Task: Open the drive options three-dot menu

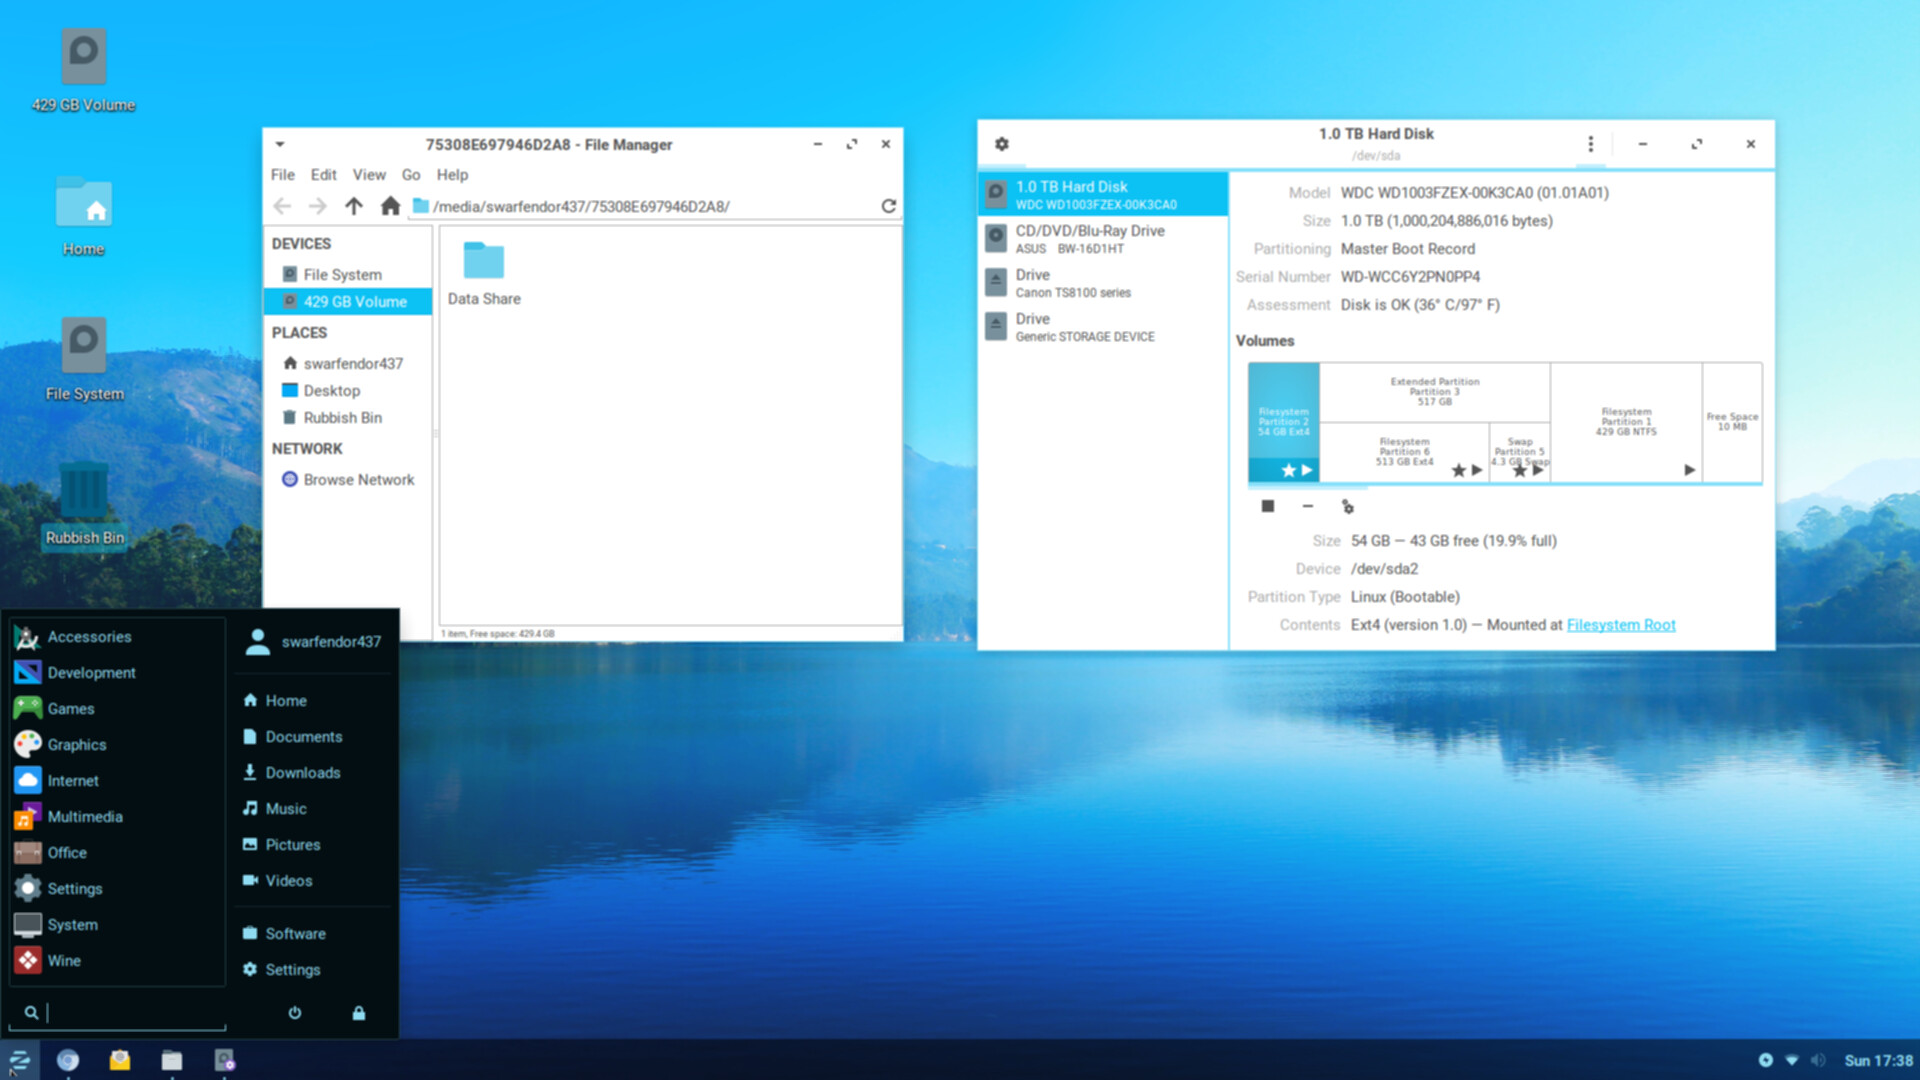Action: tap(1590, 144)
